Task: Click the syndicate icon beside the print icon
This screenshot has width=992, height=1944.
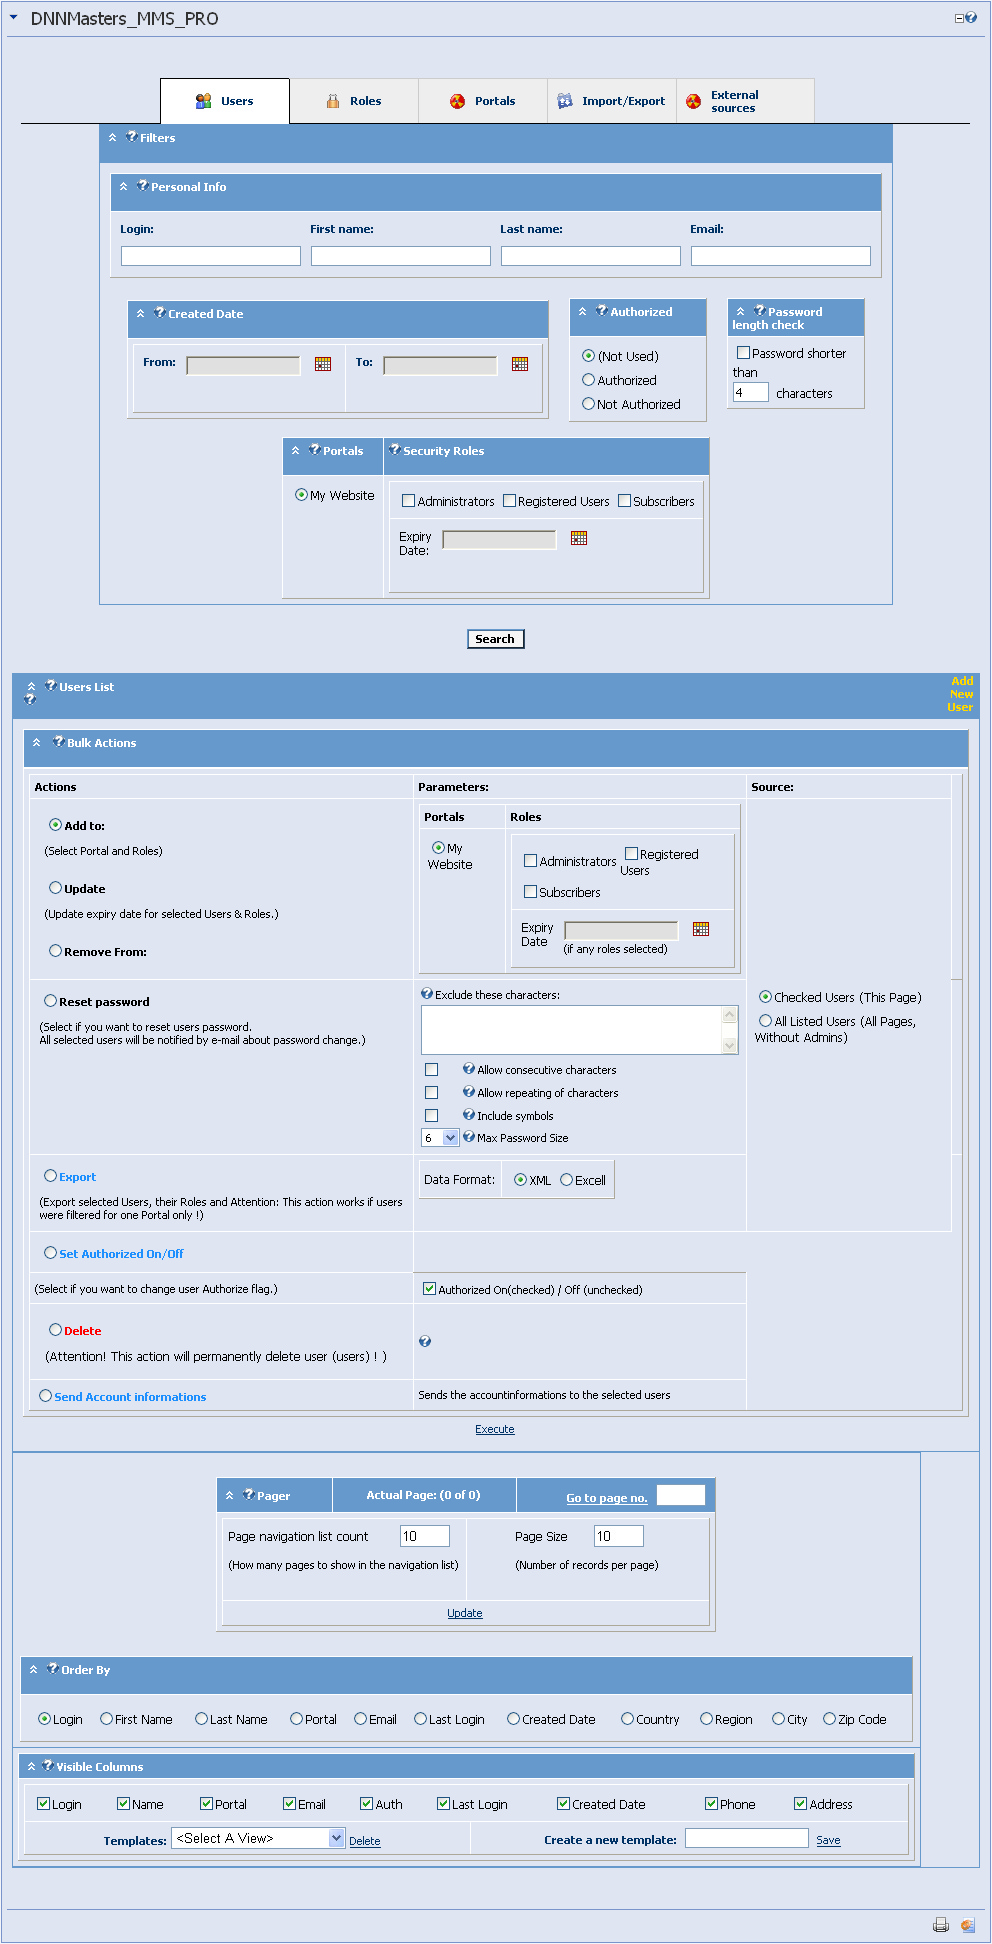Action: [967, 1925]
